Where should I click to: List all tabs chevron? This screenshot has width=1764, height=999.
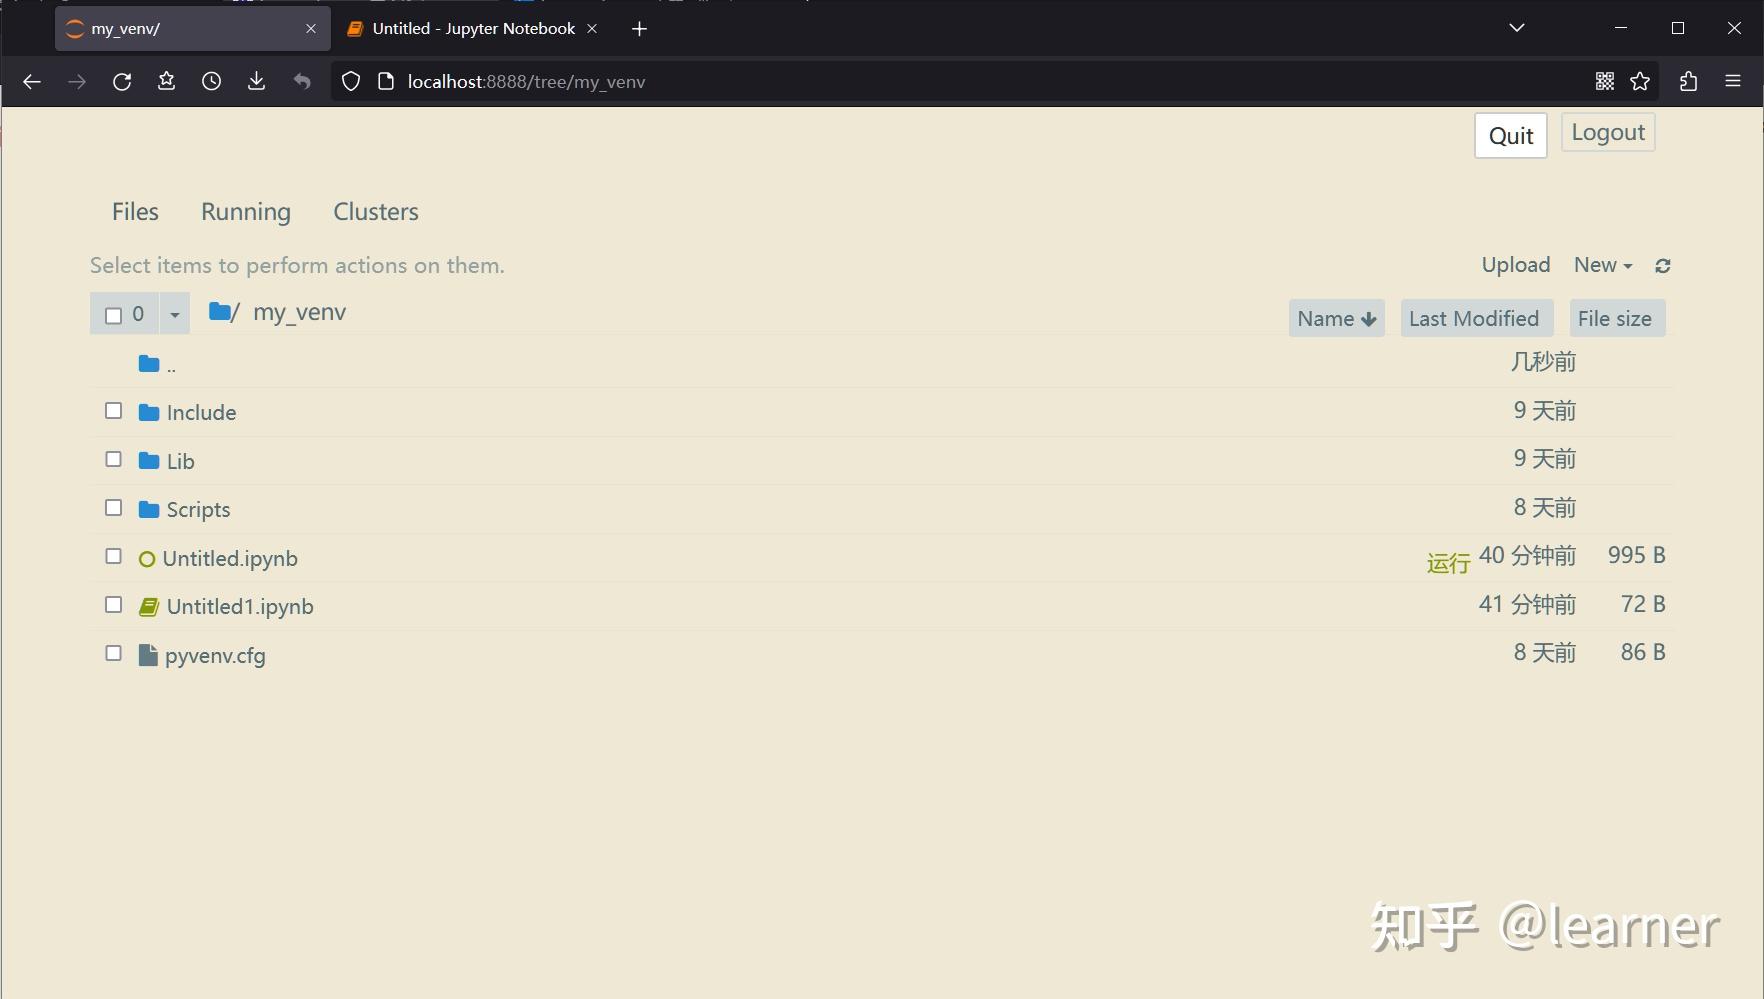tap(1517, 28)
